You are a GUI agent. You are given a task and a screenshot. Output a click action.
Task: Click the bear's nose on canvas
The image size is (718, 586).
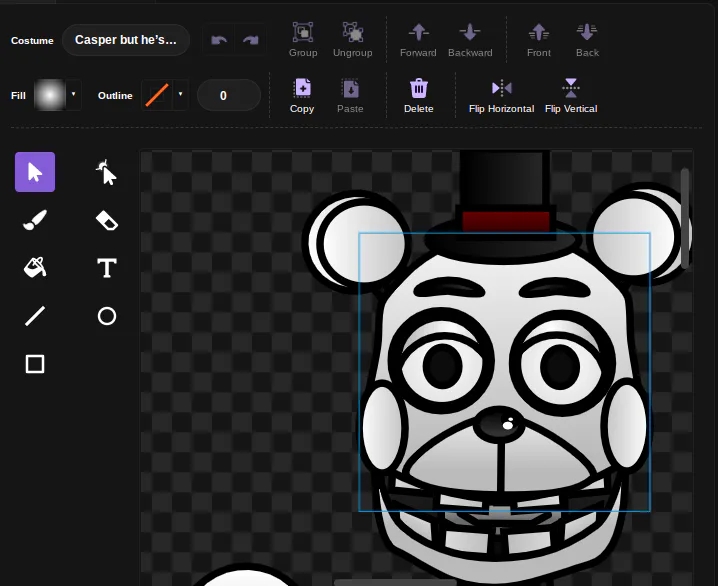pyautogui.click(x=499, y=424)
